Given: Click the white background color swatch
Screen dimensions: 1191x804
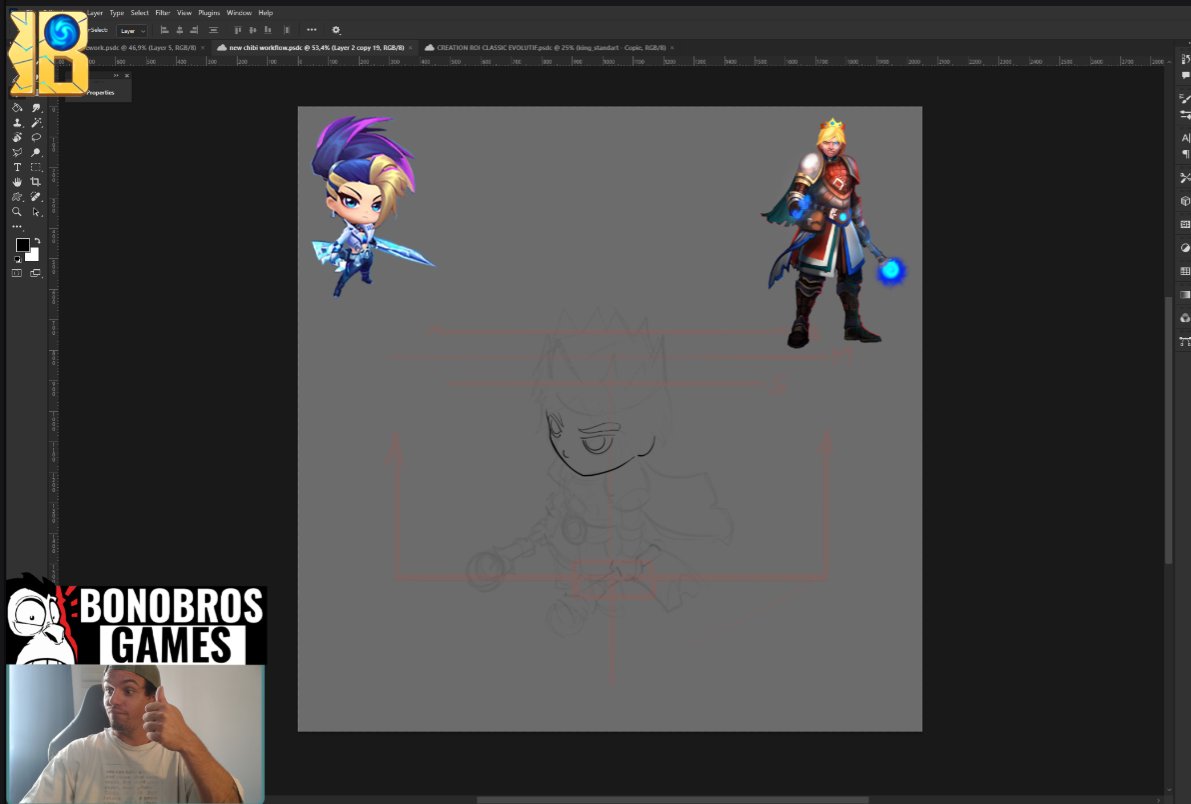Looking at the screenshot, I should 32,255.
